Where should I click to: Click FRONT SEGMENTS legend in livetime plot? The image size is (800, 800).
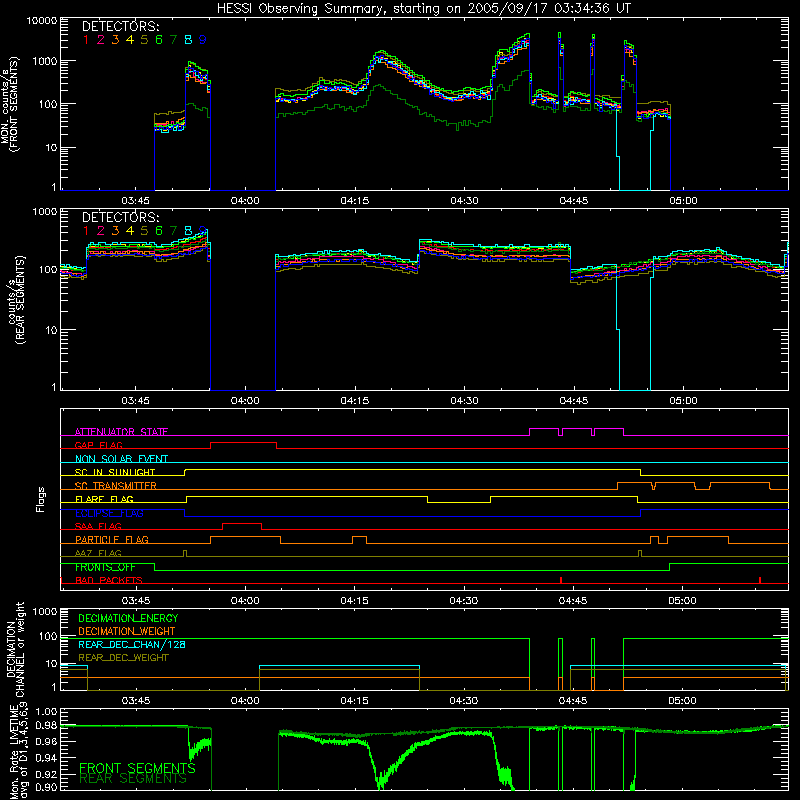(x=137, y=768)
